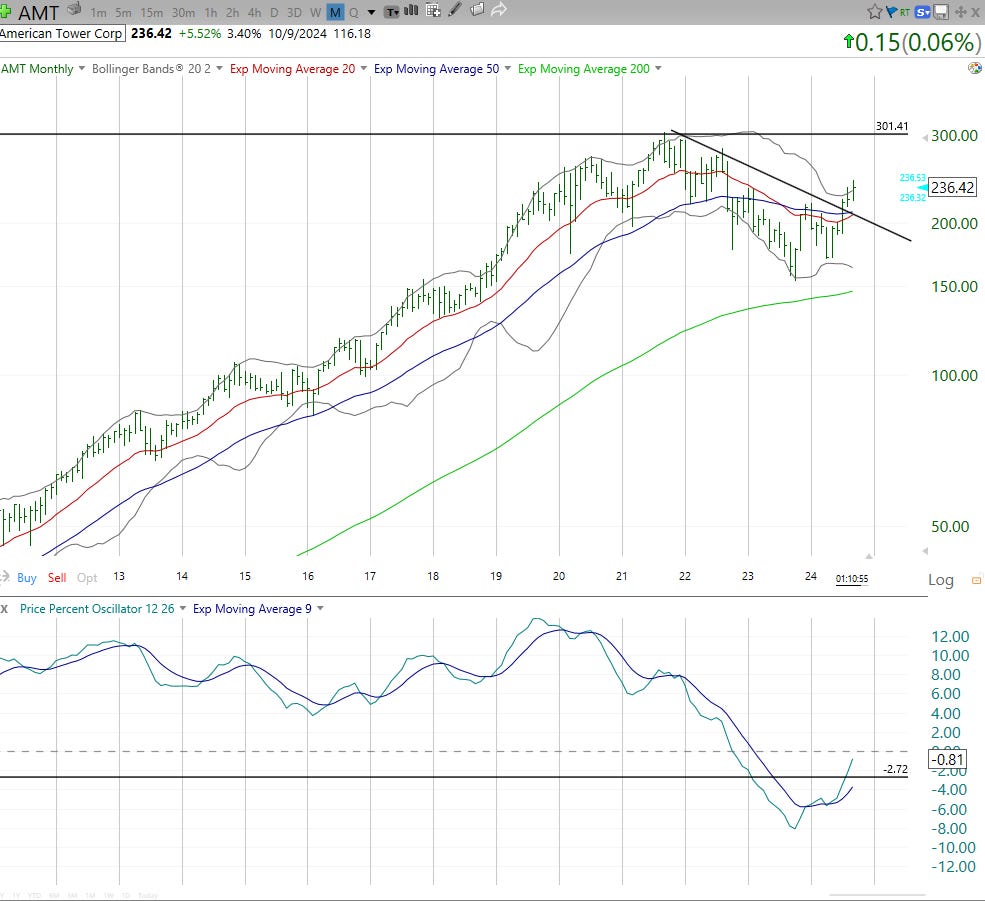The height and width of the screenshot is (901, 985).
Task: Click the Opt link
Action: point(87,577)
